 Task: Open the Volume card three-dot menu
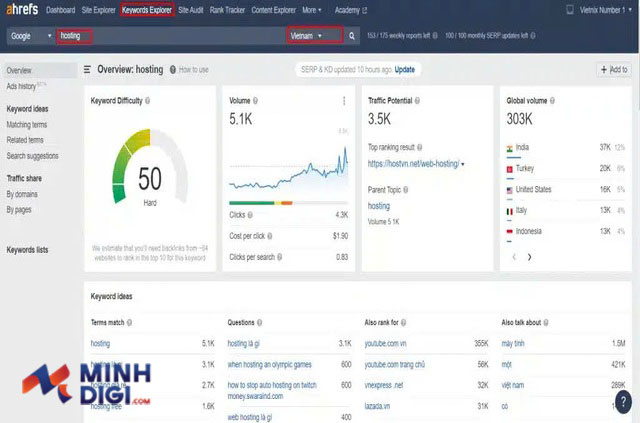(344, 101)
